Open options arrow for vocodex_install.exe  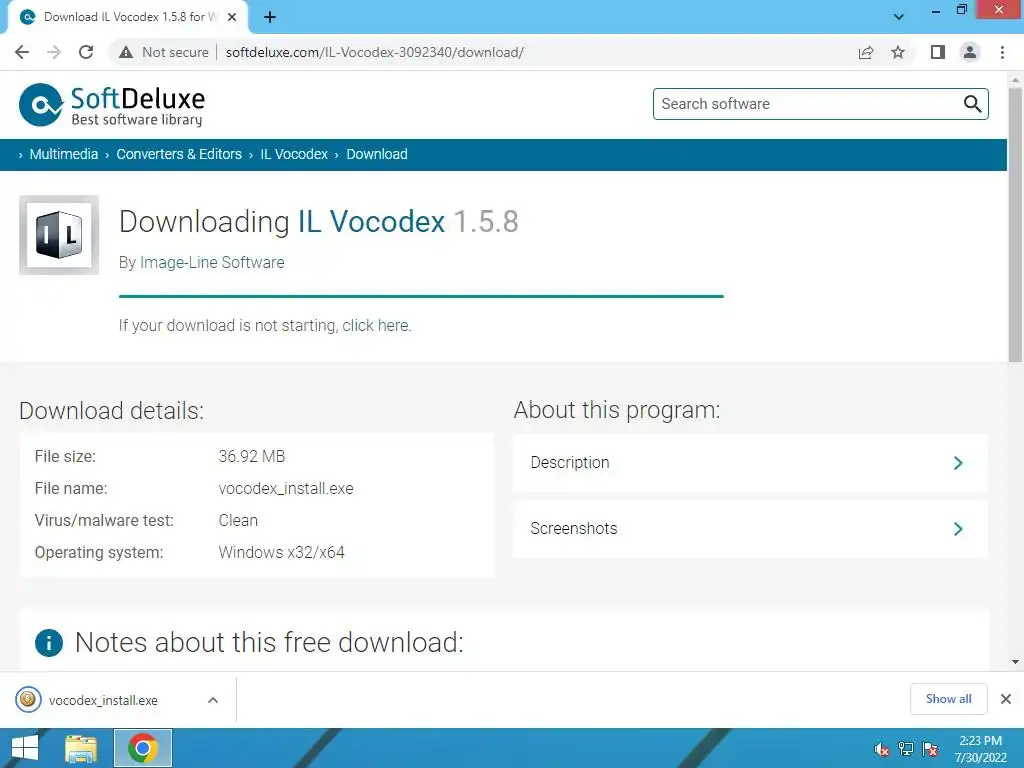tap(213, 700)
